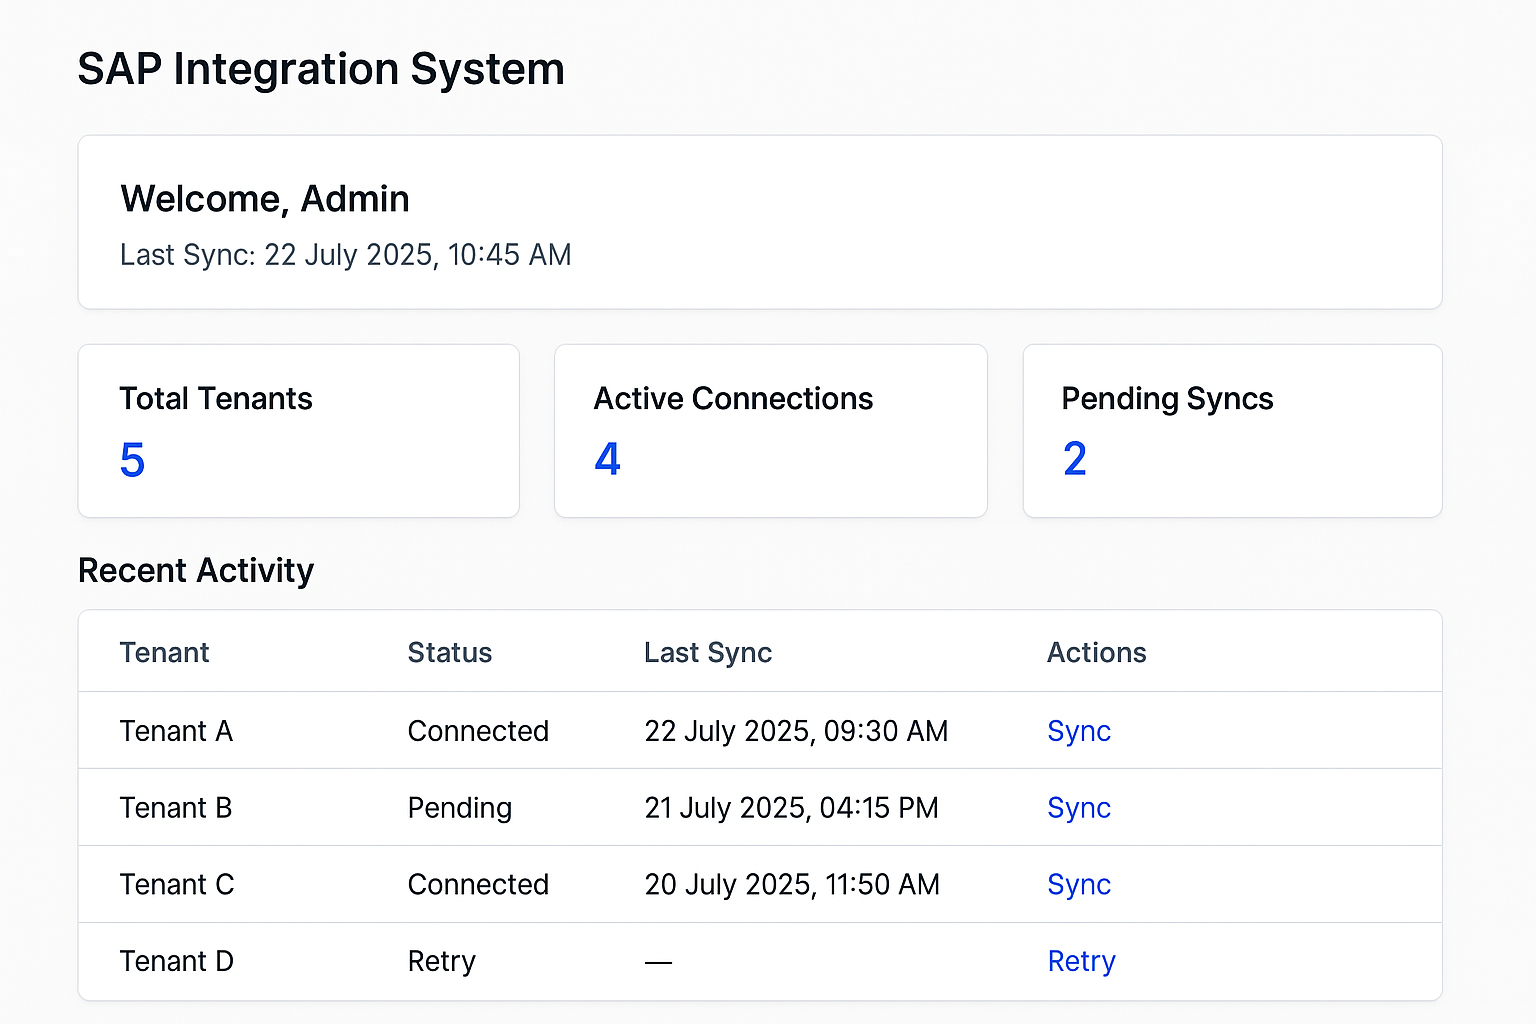Image resolution: width=1536 pixels, height=1024 pixels.
Task: Click the Pending status of Tenant B
Action: 460,808
